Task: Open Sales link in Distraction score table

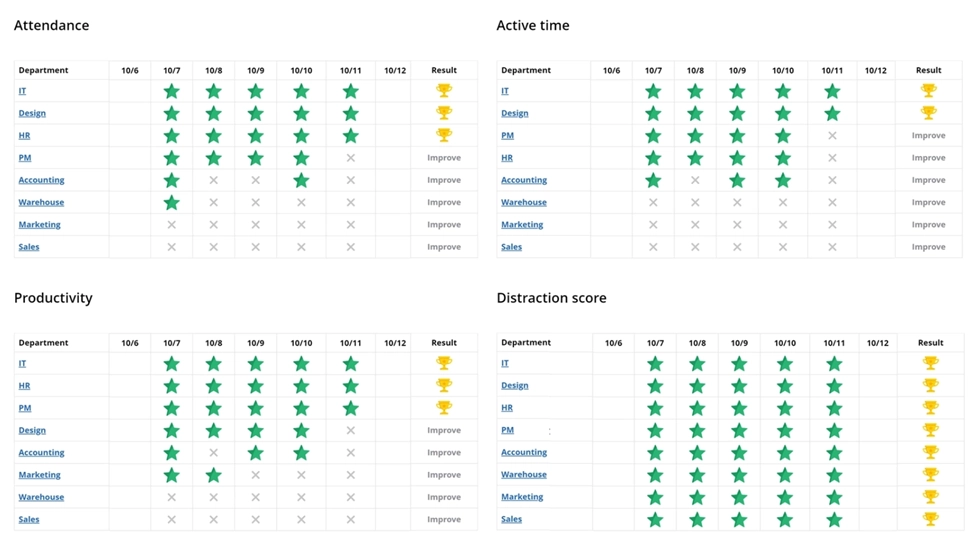Action: click(511, 519)
